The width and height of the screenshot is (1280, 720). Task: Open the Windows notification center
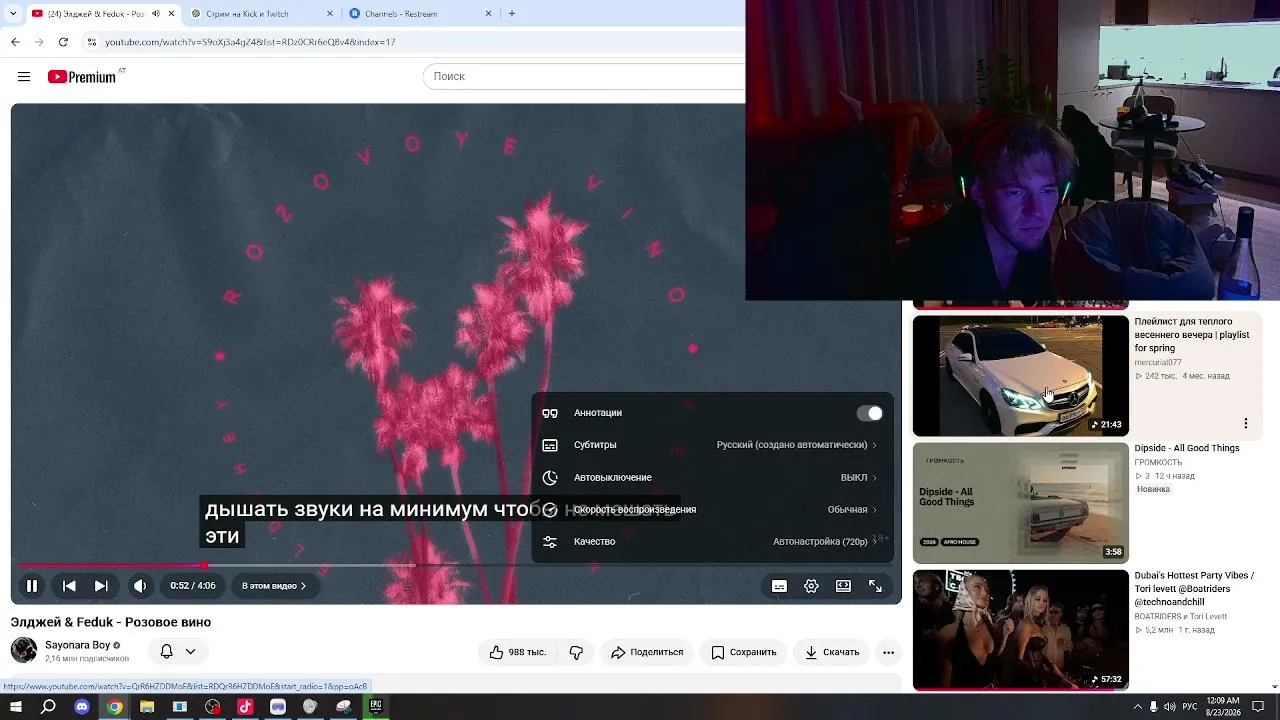pos(1258,707)
